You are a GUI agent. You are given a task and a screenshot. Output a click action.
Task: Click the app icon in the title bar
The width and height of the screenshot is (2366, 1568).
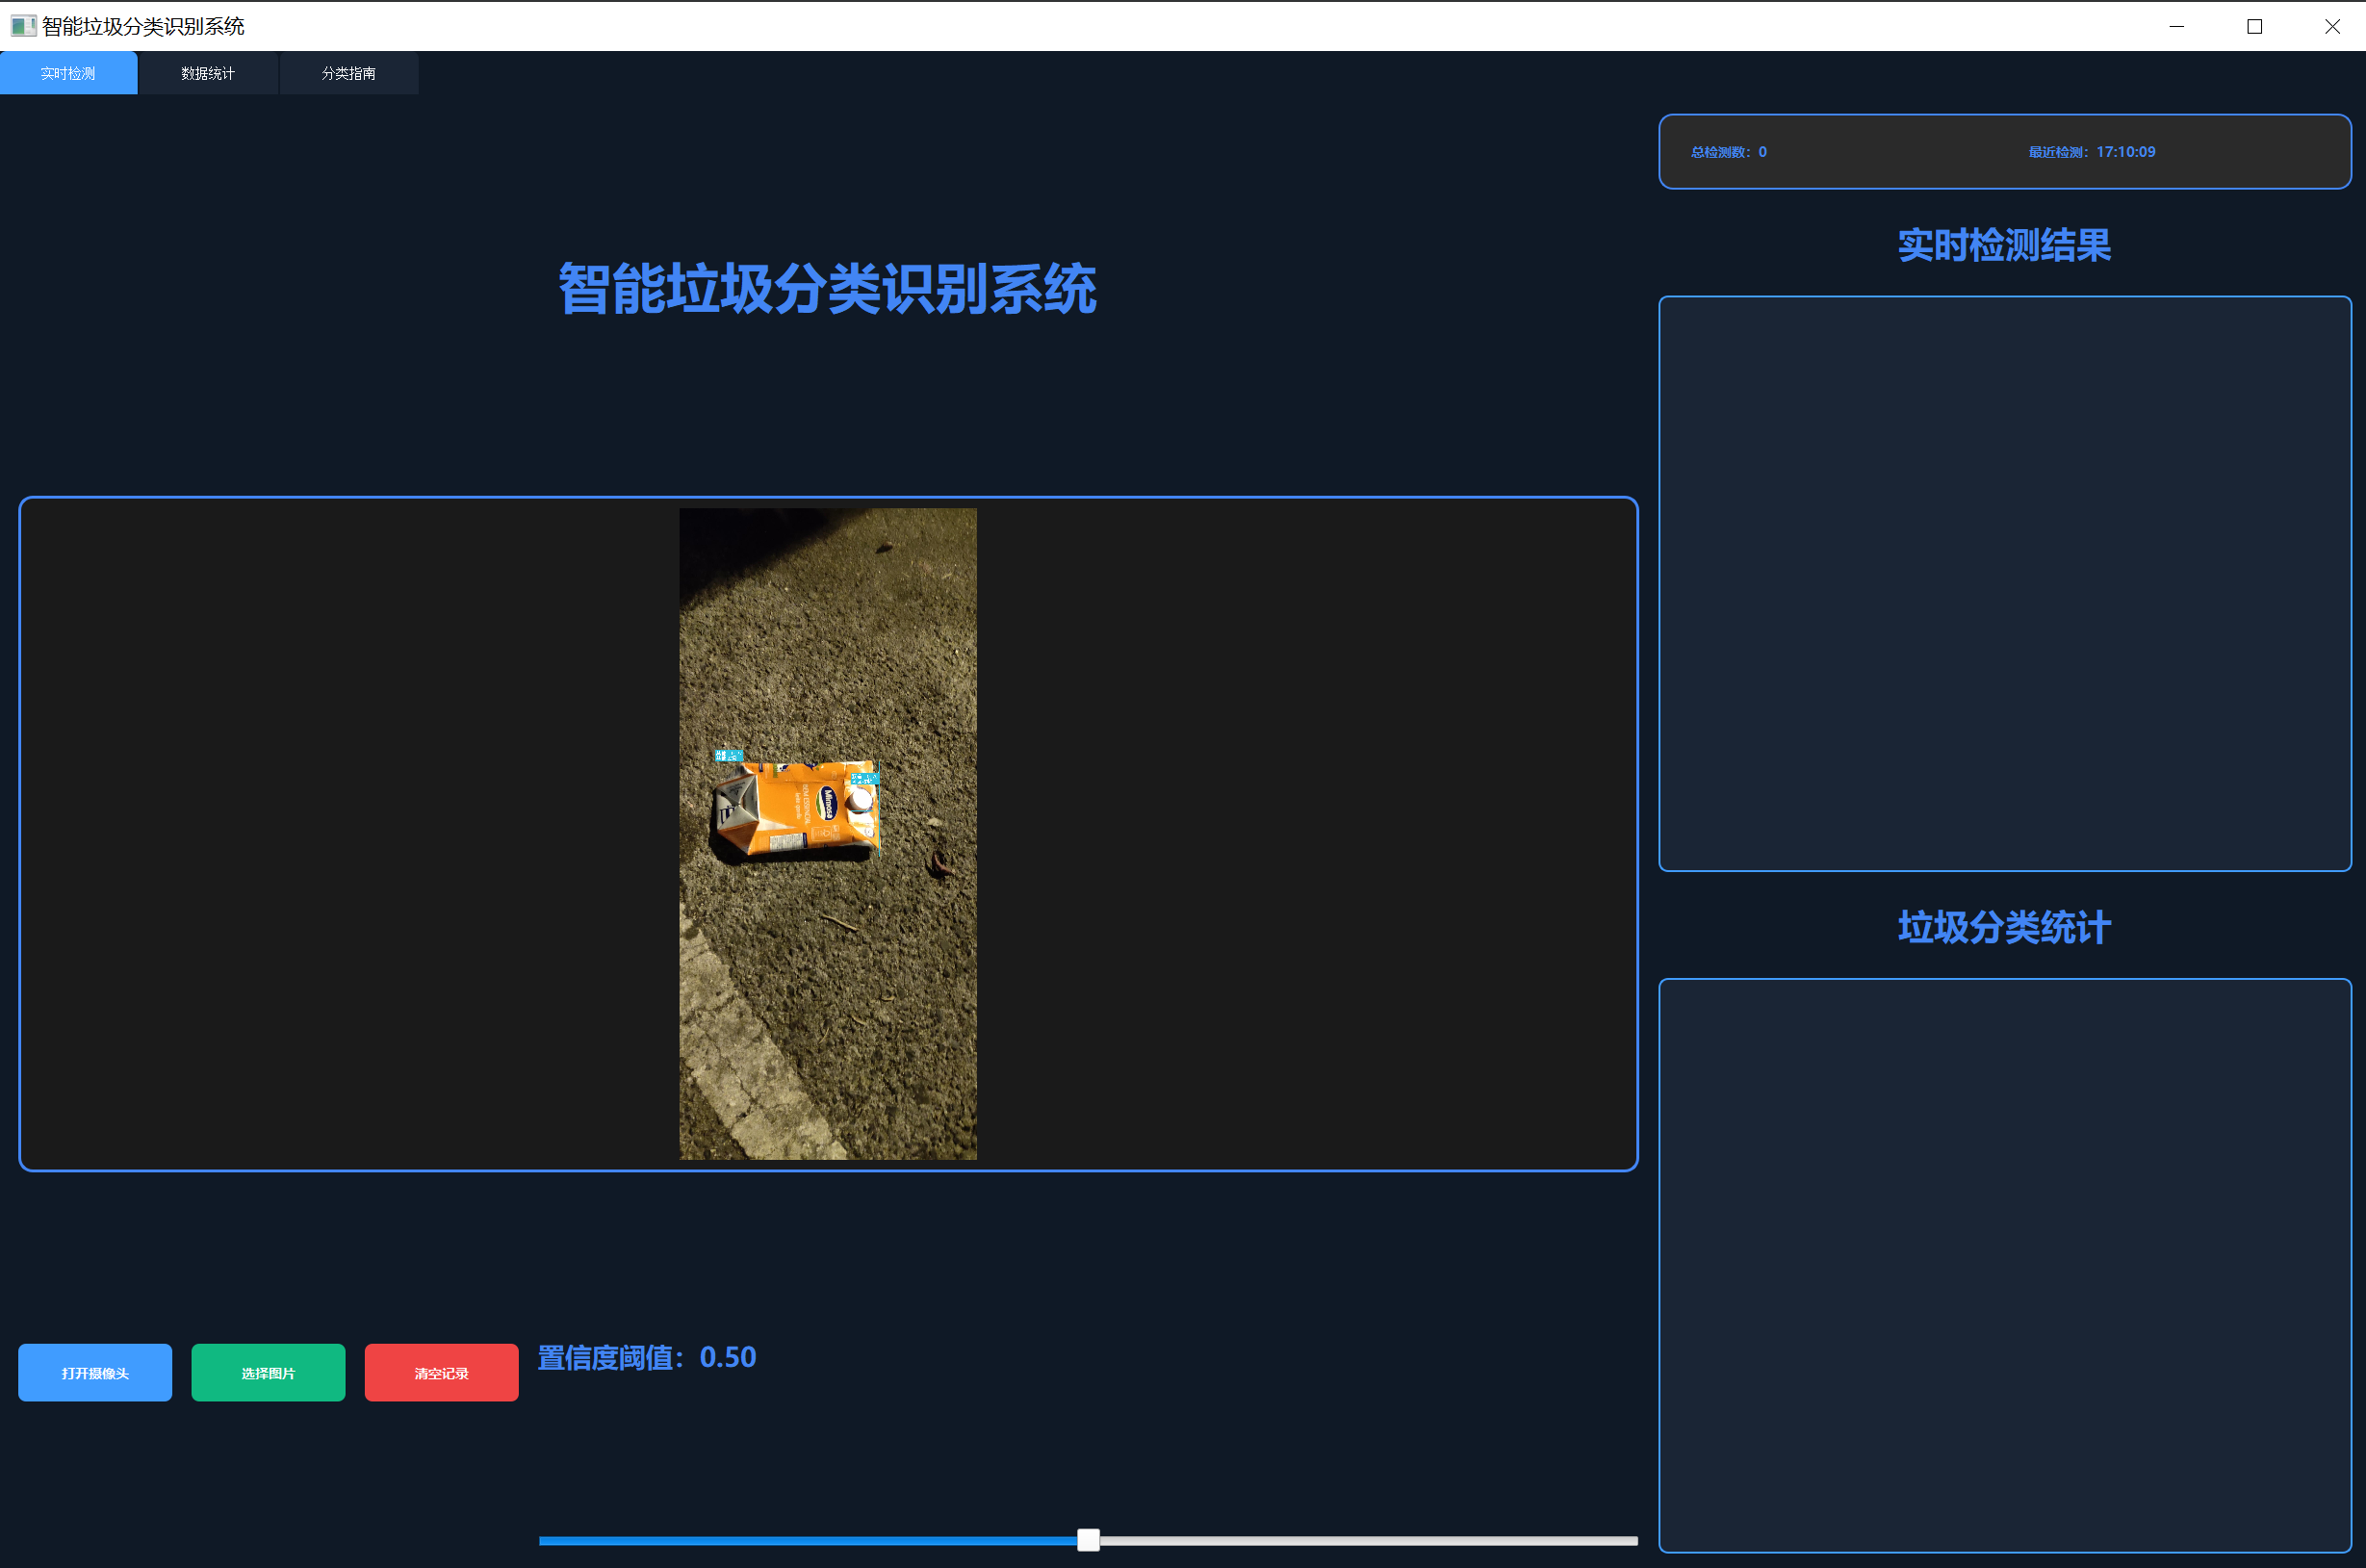tap(22, 25)
